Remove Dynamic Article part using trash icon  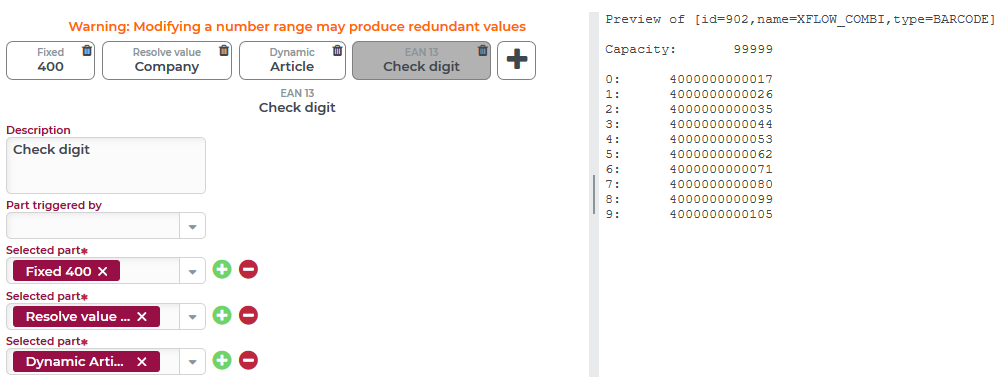click(337, 50)
